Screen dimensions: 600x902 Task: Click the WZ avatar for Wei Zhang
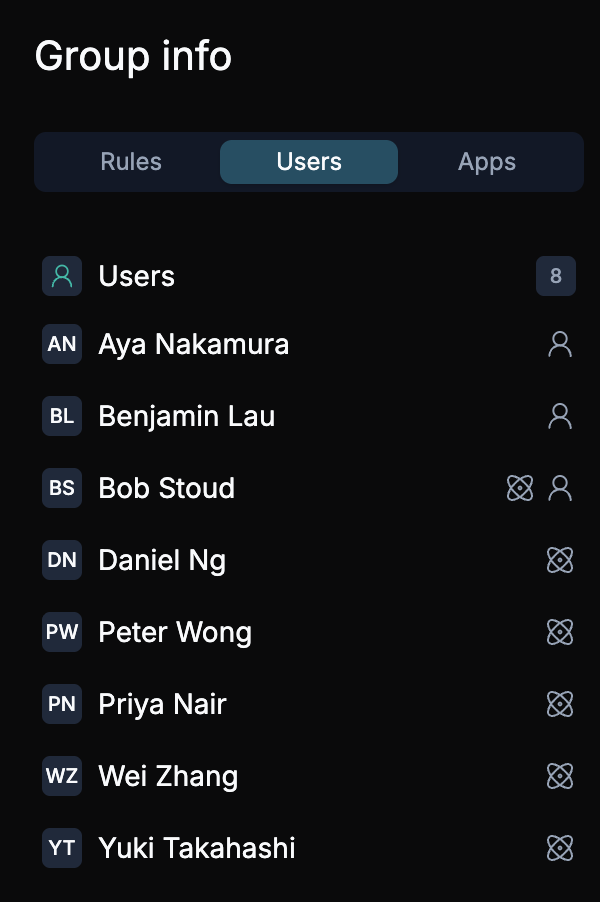pyautogui.click(x=62, y=776)
